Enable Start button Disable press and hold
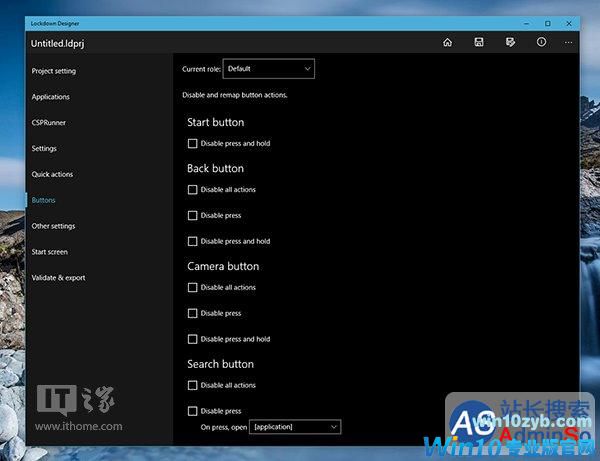This screenshot has width=600, height=461. pos(192,143)
